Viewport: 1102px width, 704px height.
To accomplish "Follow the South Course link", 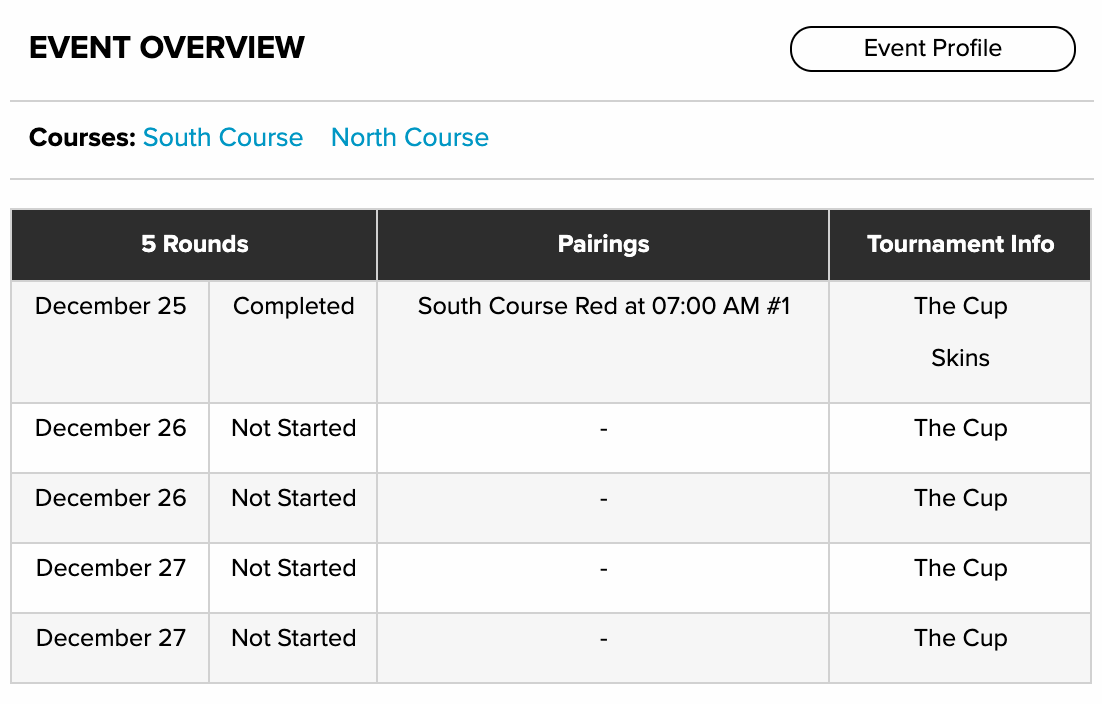I will [223, 137].
